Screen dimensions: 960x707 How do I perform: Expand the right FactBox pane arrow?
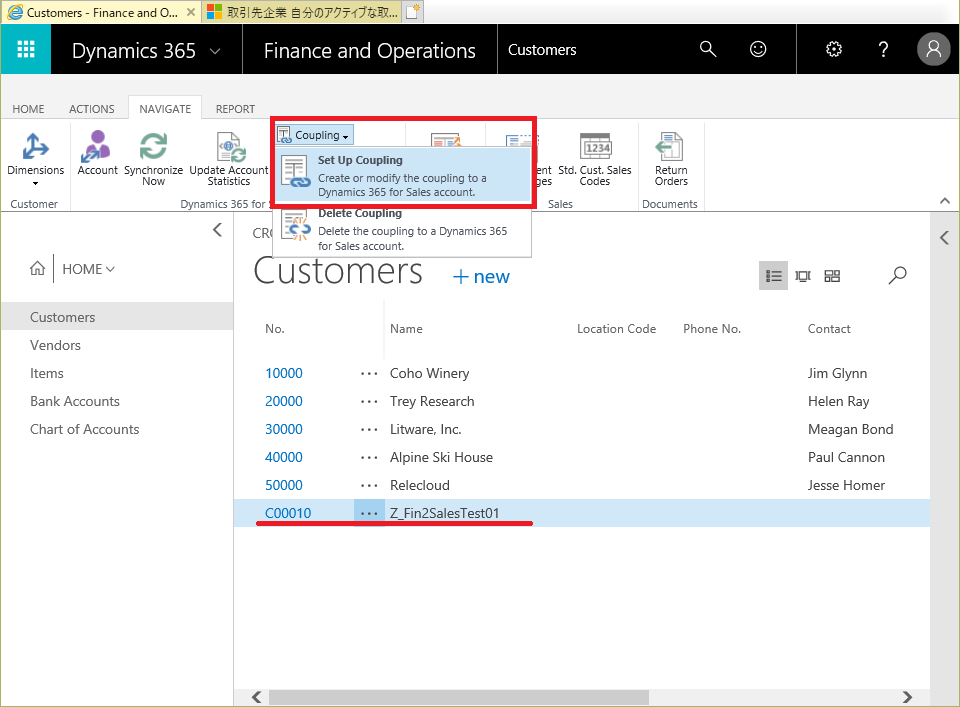[944, 238]
